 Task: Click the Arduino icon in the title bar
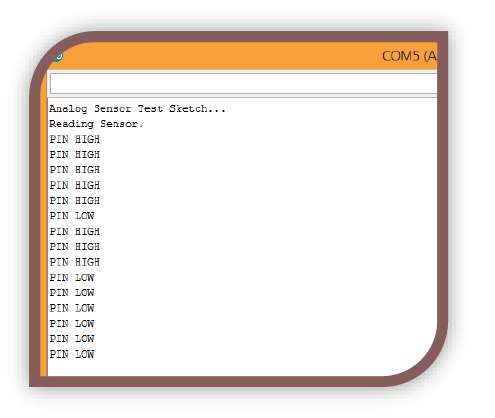click(x=58, y=57)
